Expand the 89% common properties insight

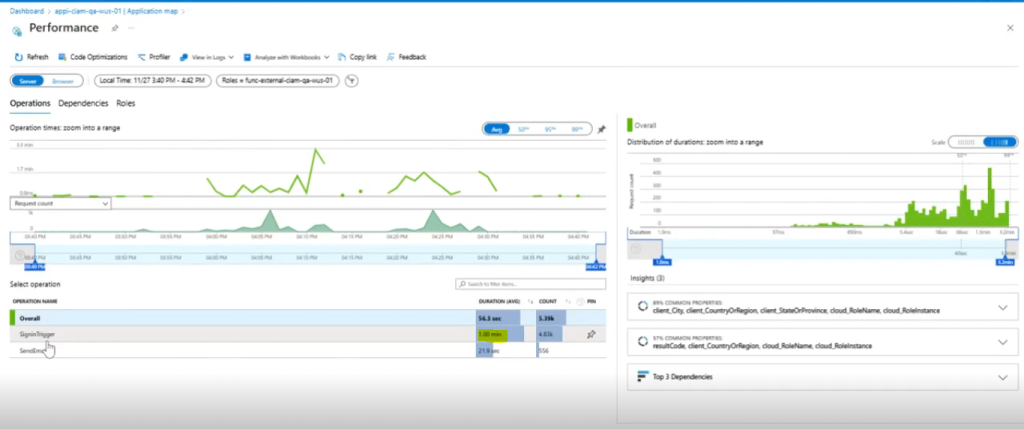(1003, 308)
